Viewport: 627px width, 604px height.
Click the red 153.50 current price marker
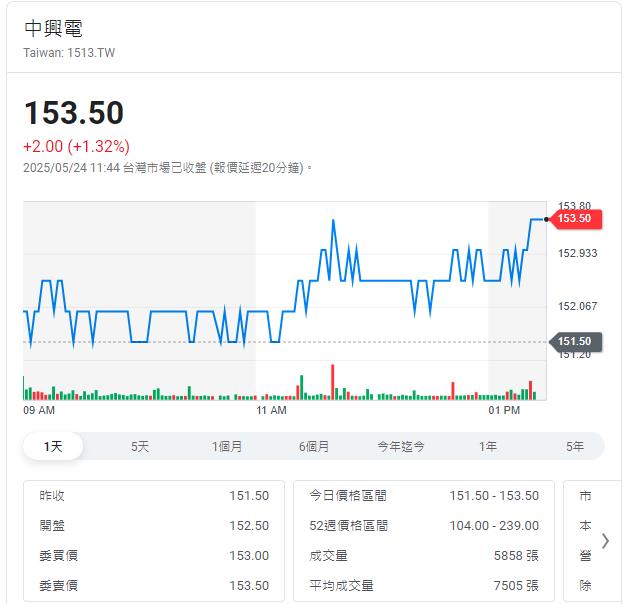pos(575,218)
